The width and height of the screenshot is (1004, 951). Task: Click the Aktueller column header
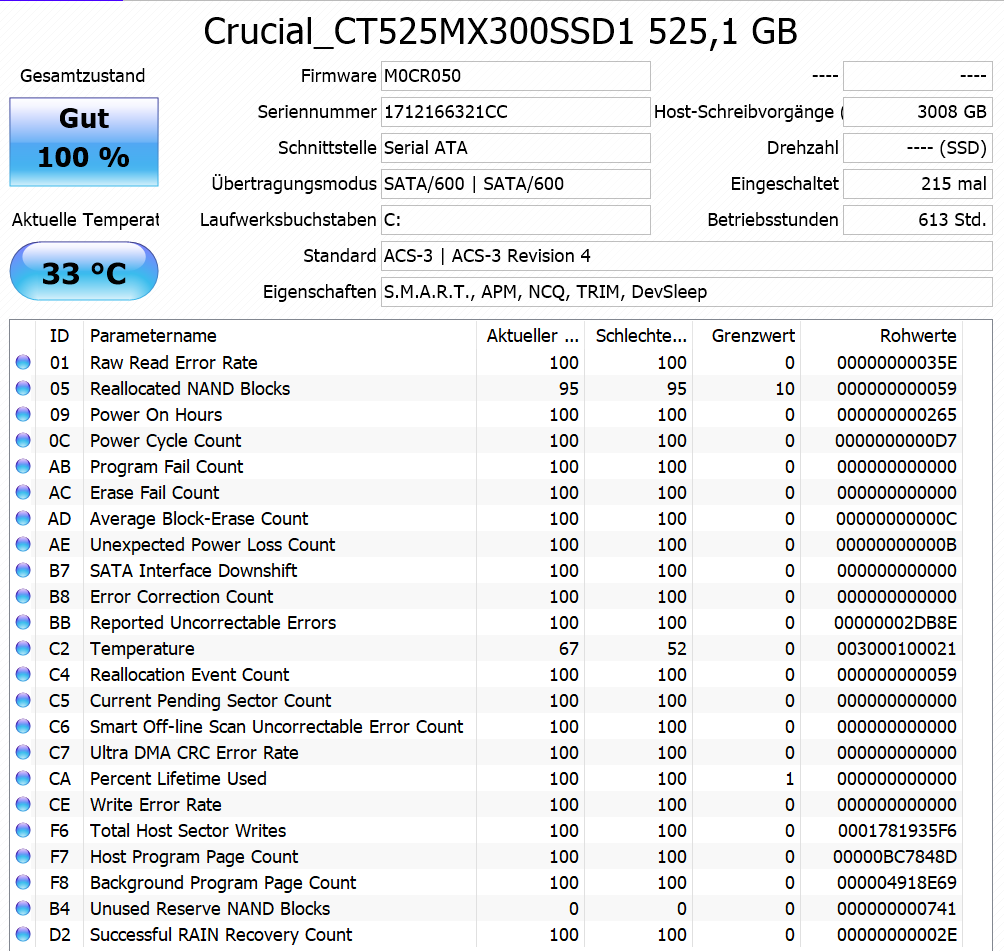click(x=532, y=336)
